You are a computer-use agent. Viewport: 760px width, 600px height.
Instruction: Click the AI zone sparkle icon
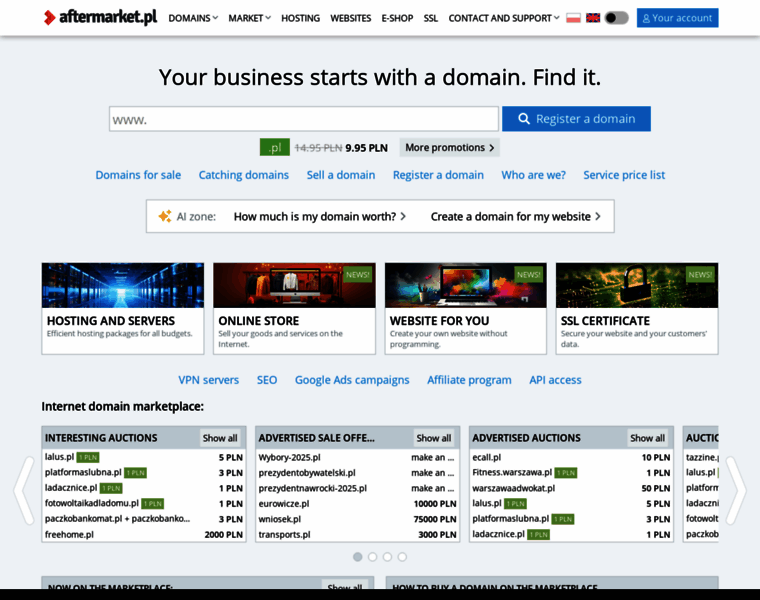(163, 216)
